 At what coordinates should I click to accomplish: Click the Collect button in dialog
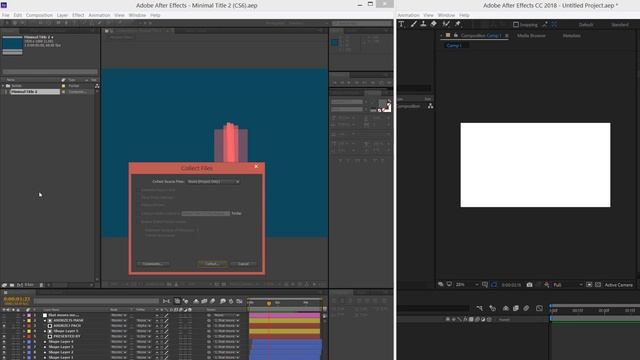(x=212, y=264)
